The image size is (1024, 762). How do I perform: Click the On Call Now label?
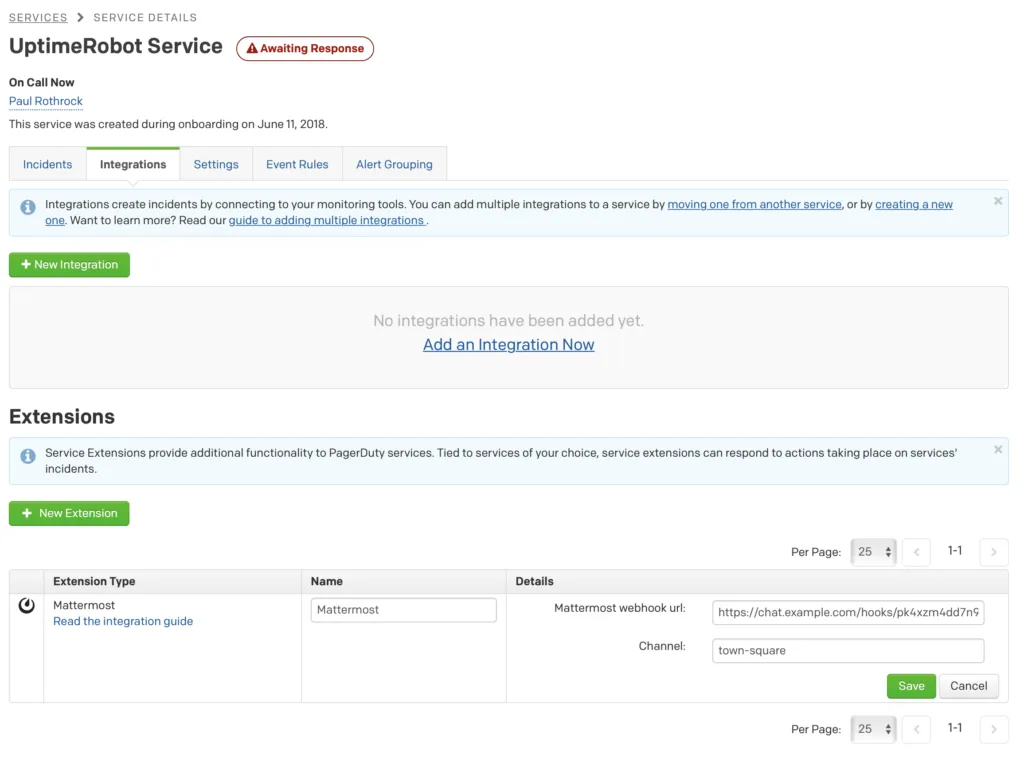(x=41, y=83)
